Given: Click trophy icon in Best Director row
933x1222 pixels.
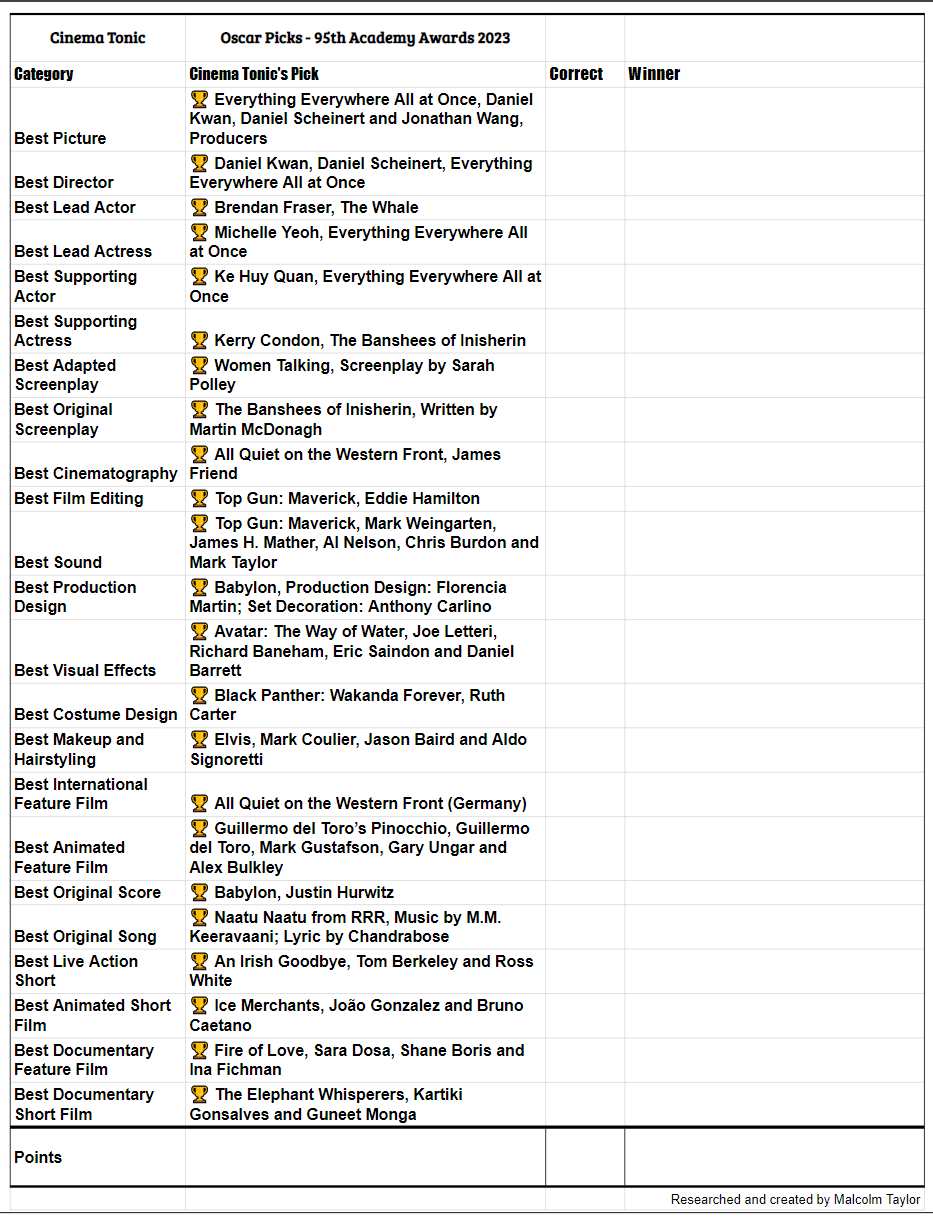Looking at the screenshot, I should (x=199, y=163).
